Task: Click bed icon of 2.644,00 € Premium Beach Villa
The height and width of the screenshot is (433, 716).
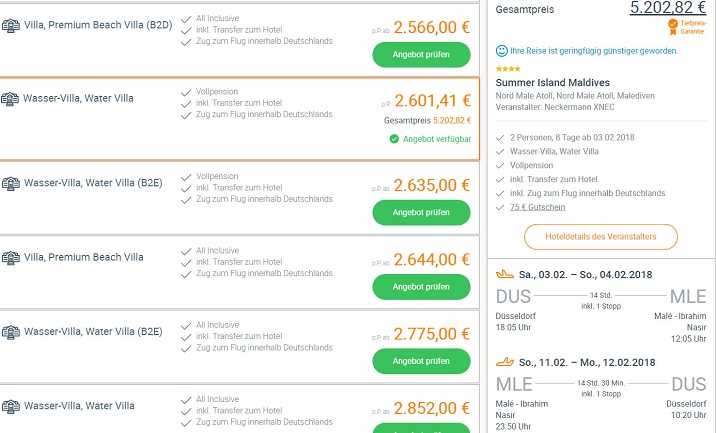Action: coord(11,257)
